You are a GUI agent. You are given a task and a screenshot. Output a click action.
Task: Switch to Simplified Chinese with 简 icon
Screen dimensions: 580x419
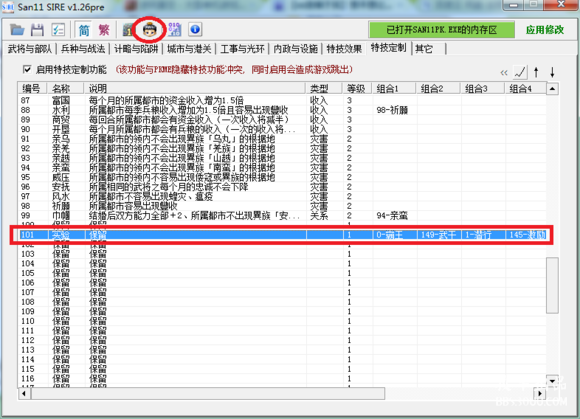[x=84, y=30]
